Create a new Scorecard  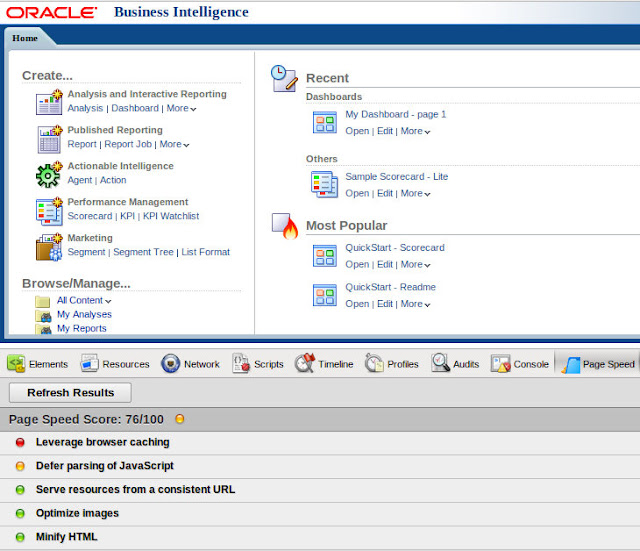pyautogui.click(x=90, y=216)
